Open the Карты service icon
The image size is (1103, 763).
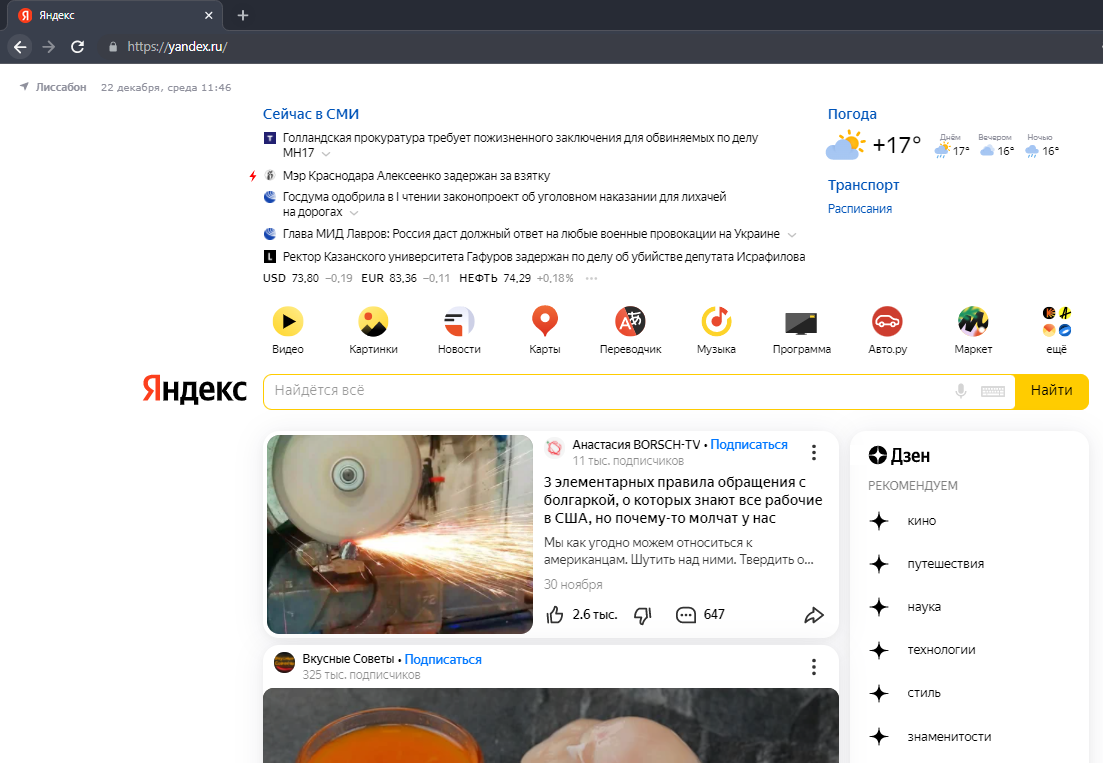coord(544,321)
